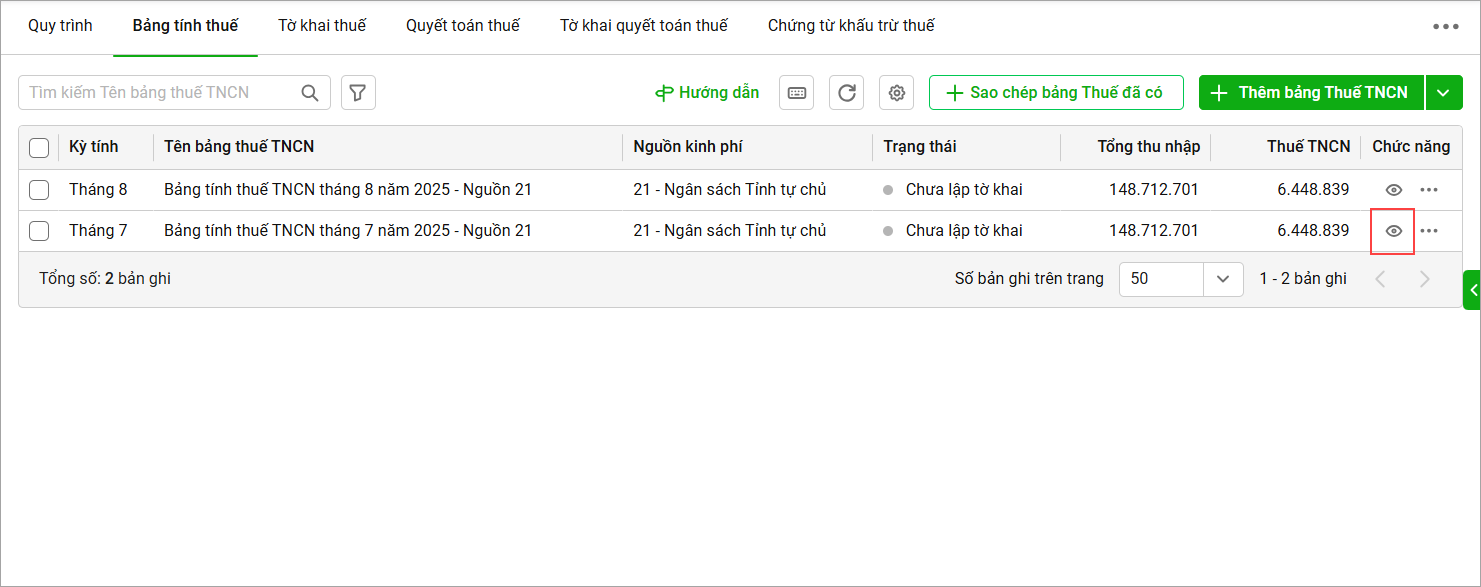1481x587 pixels.
Task: Open the Quyết toán thuế tab
Action: (463, 26)
